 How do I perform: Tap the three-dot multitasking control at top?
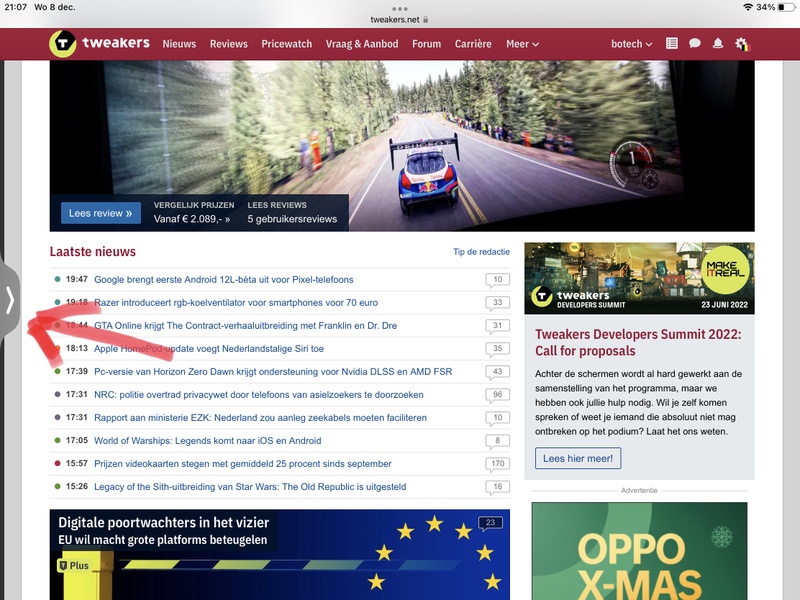(x=400, y=9)
